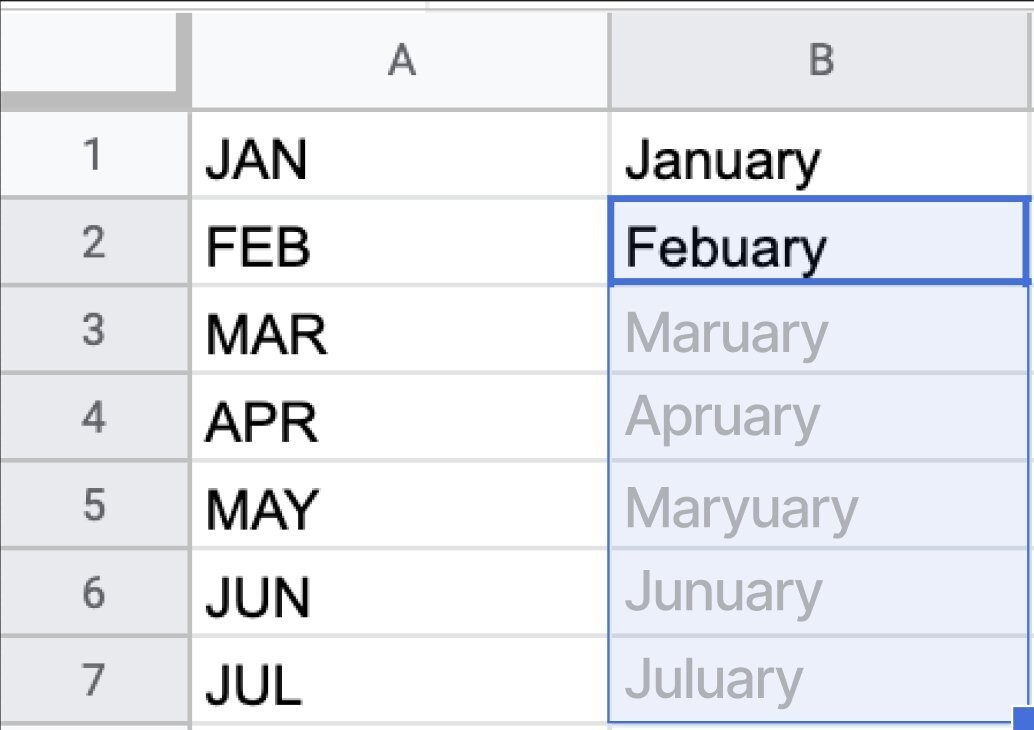Click cell containing MAR
The width and height of the screenshot is (1034, 730).
(400, 329)
